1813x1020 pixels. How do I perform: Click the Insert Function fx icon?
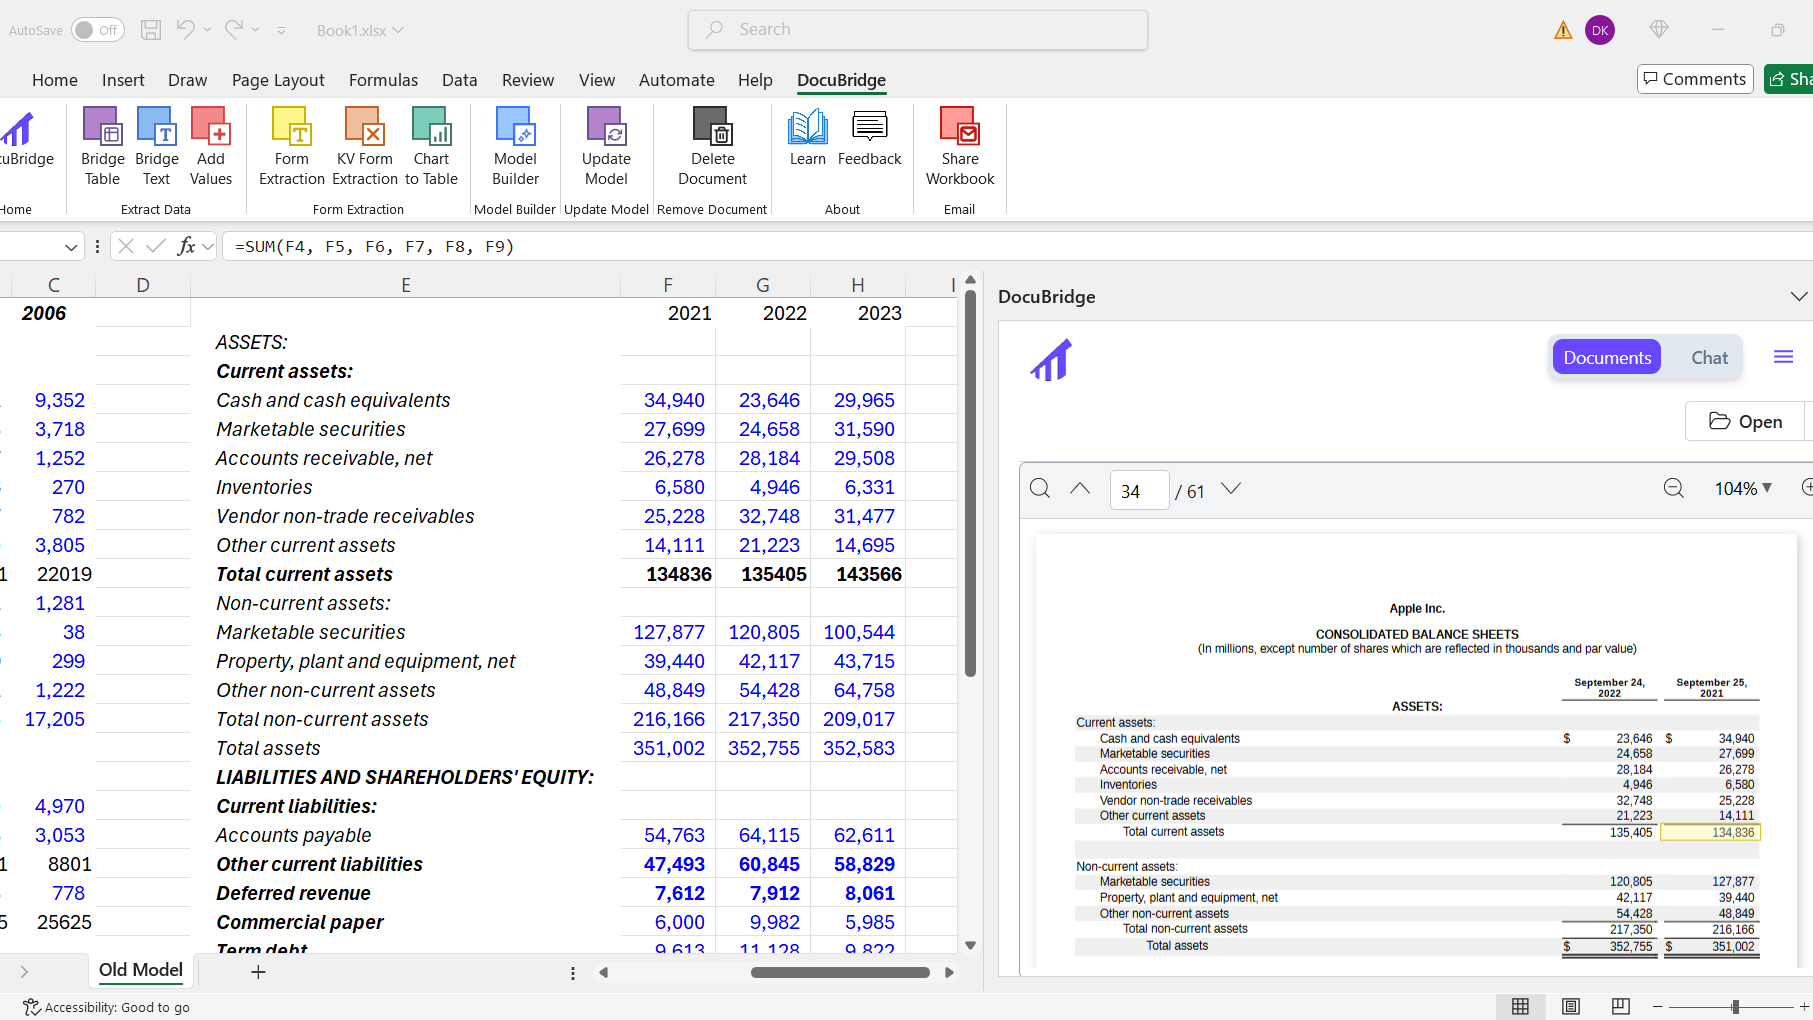[186, 246]
